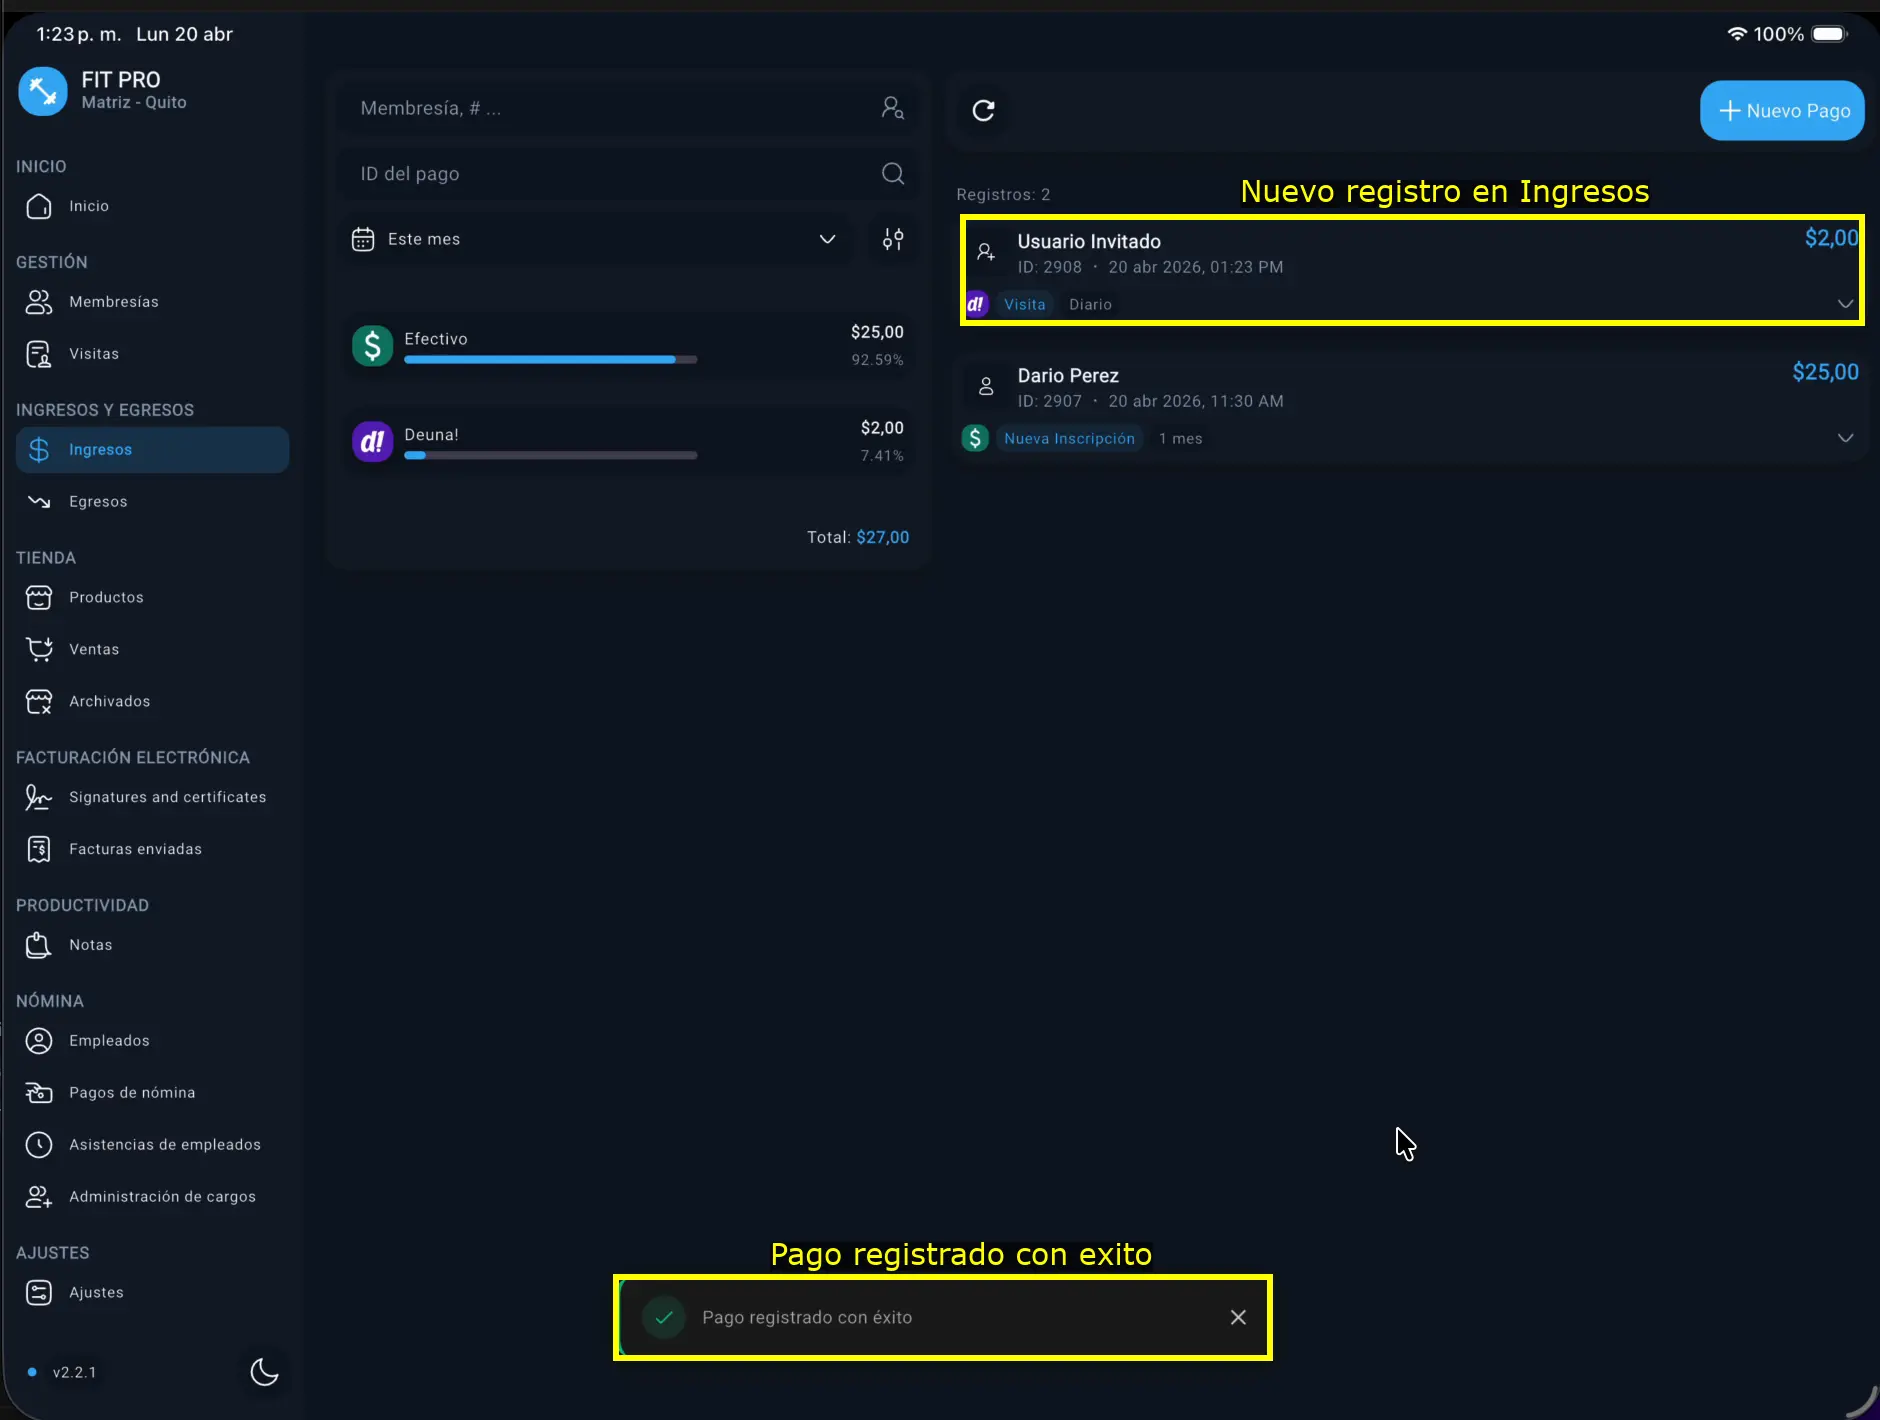Go to Membresías in the sidebar
Viewport: 1880px width, 1420px height.
[x=113, y=302]
